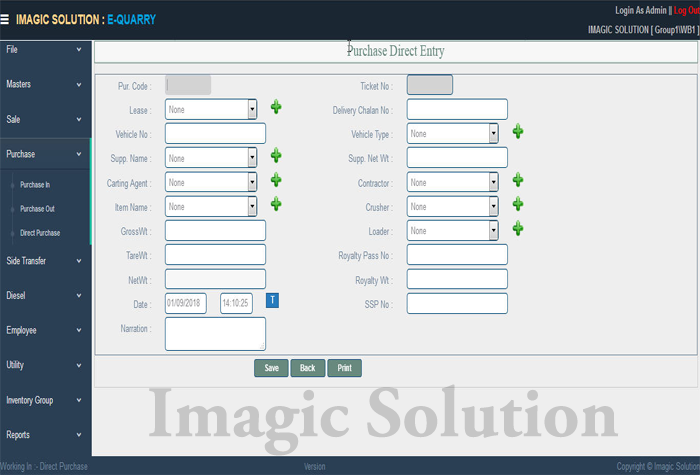Focus the SSP No field
This screenshot has width=700, height=476.
coord(457,303)
